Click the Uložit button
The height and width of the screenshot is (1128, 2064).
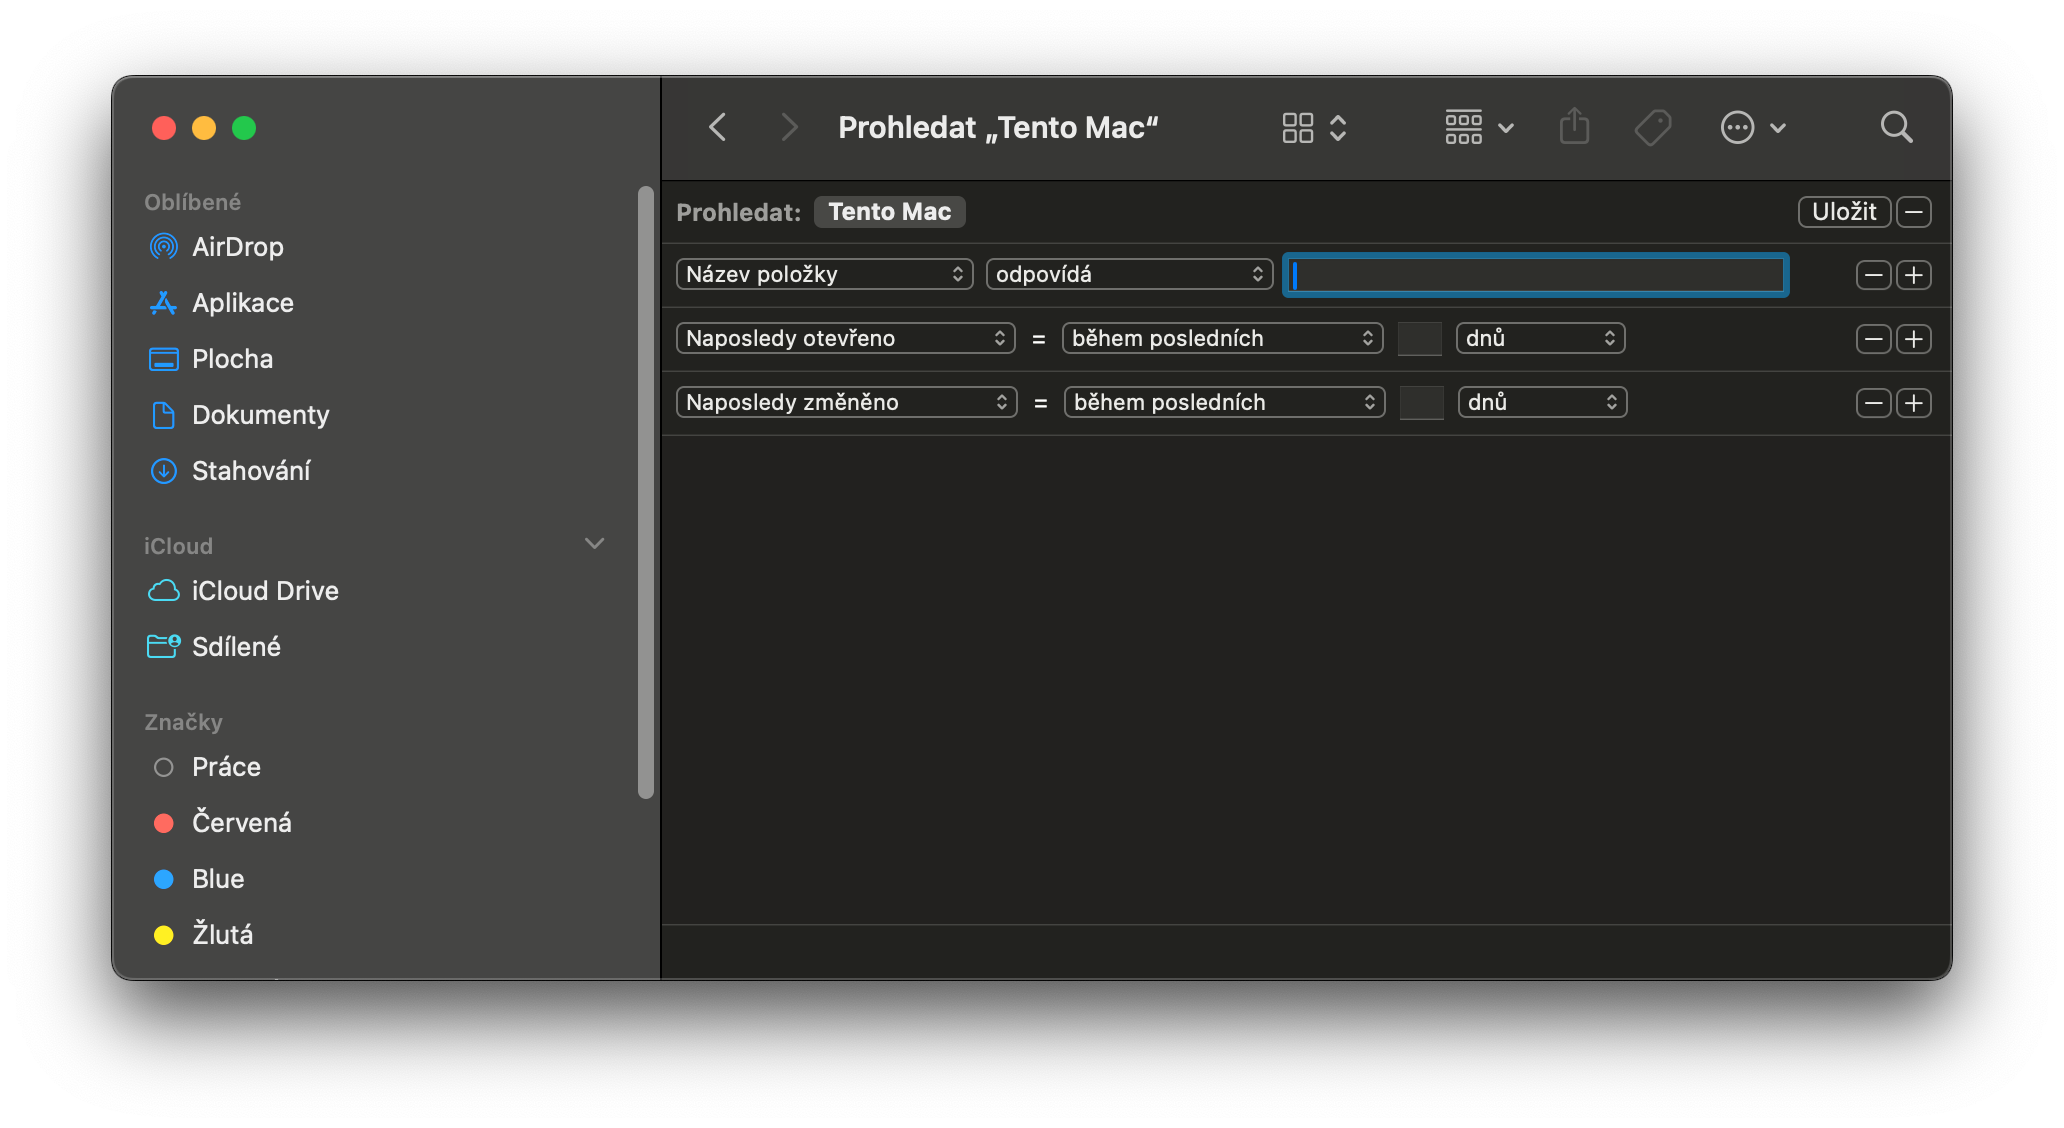click(1843, 212)
